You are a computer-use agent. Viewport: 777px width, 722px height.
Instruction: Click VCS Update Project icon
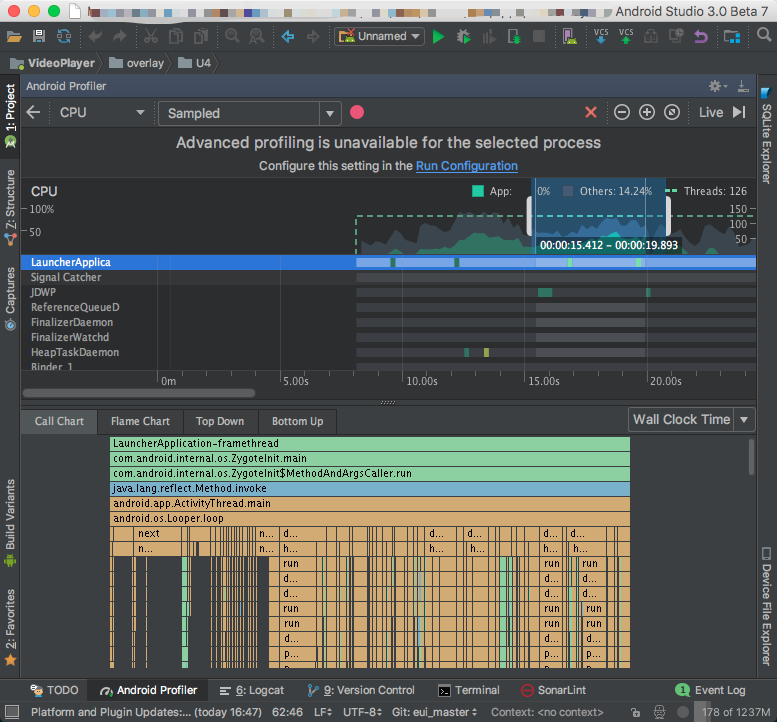601,36
